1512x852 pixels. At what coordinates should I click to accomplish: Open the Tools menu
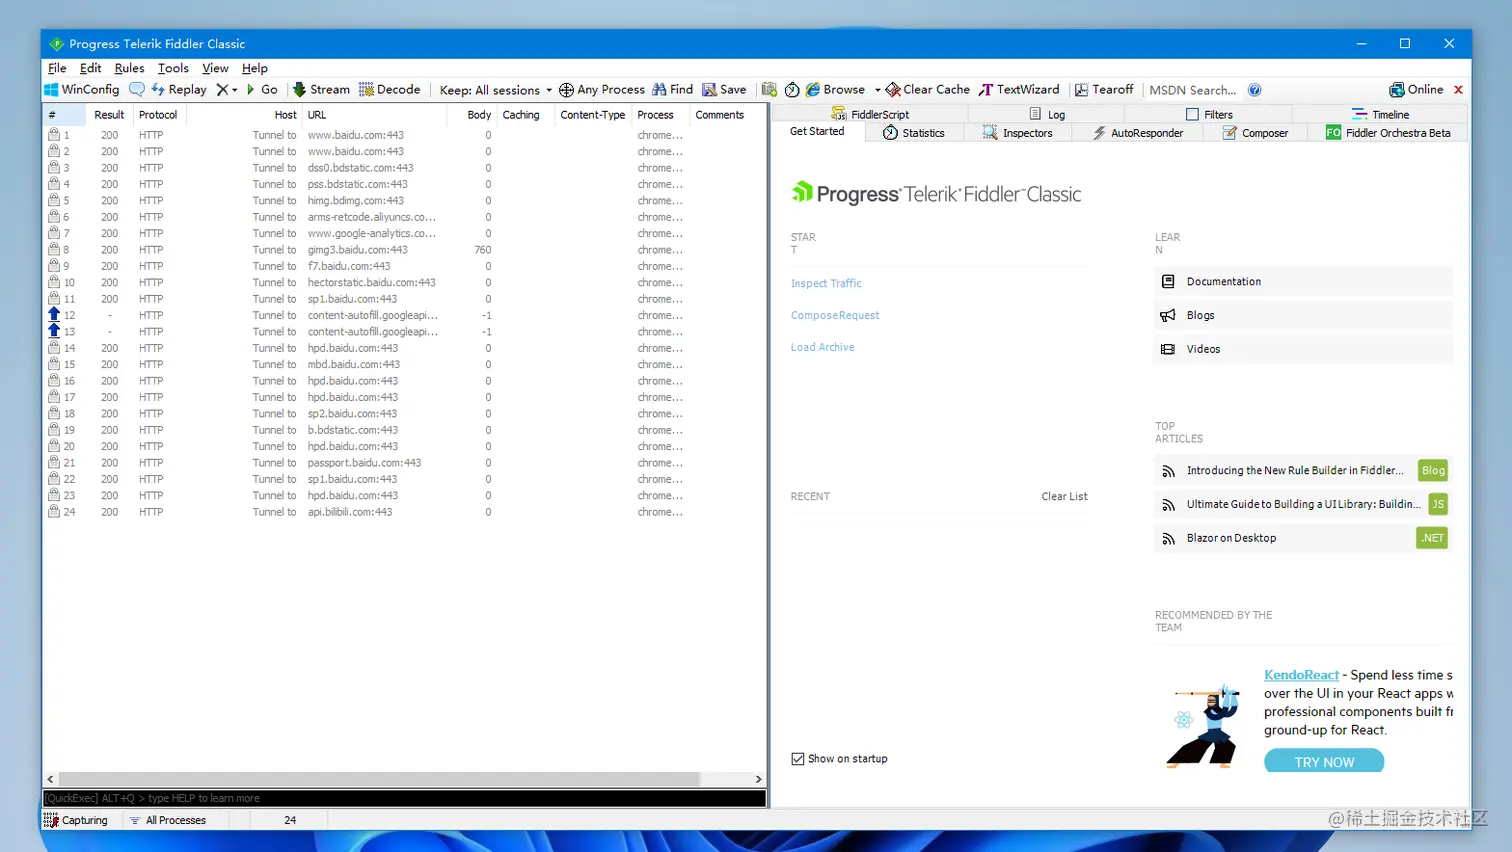coord(173,68)
